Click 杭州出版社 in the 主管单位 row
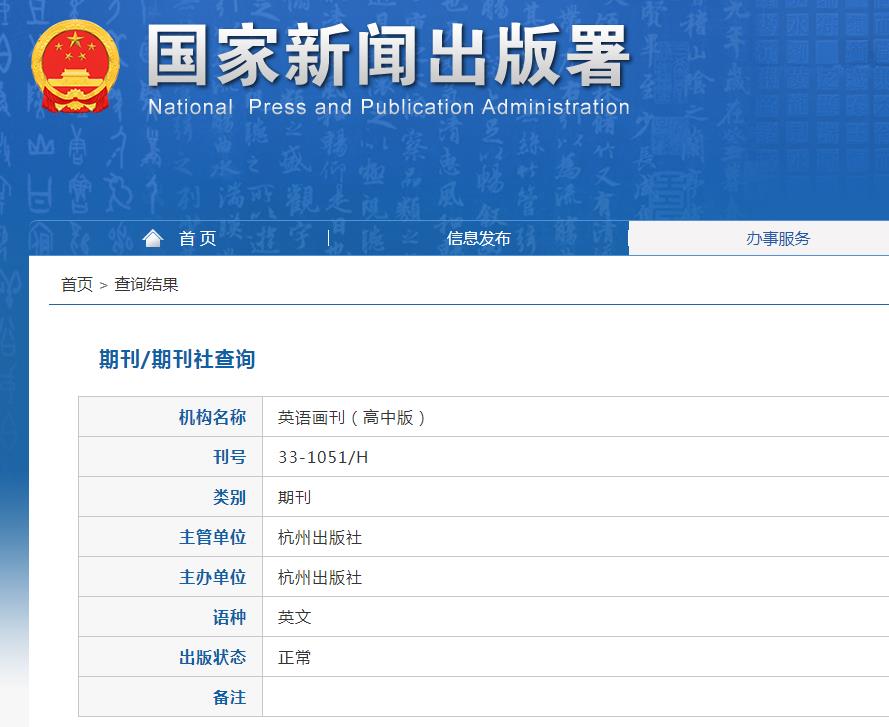 point(320,537)
